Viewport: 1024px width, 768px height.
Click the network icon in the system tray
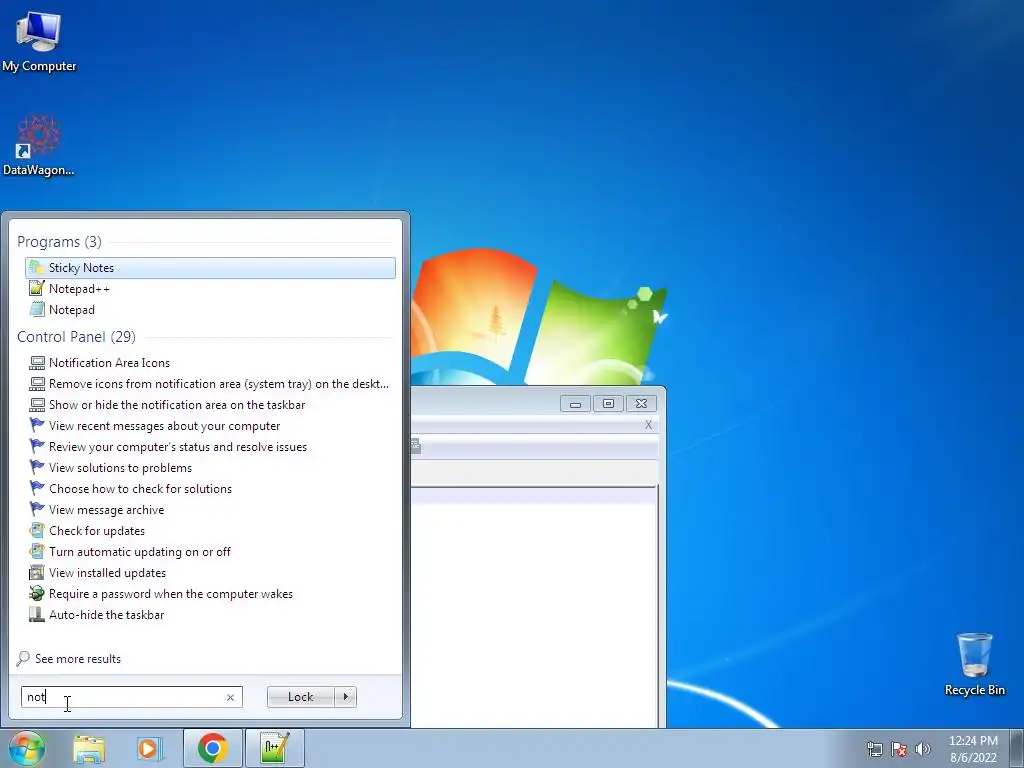874,749
